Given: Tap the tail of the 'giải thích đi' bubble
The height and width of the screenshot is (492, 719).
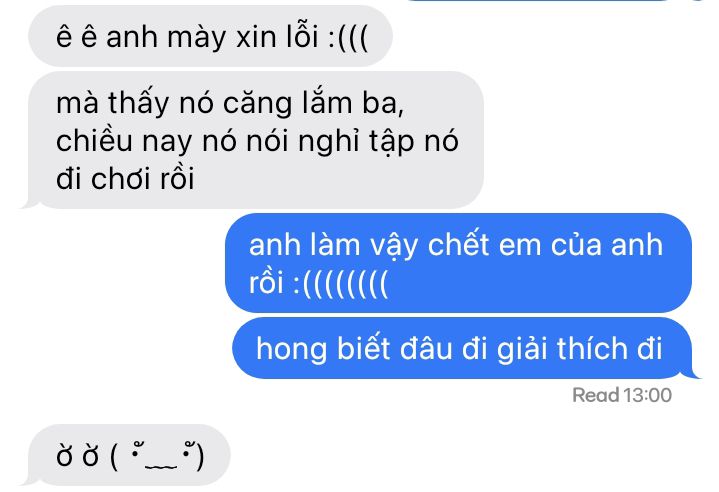Looking at the screenshot, I should (x=691, y=373).
